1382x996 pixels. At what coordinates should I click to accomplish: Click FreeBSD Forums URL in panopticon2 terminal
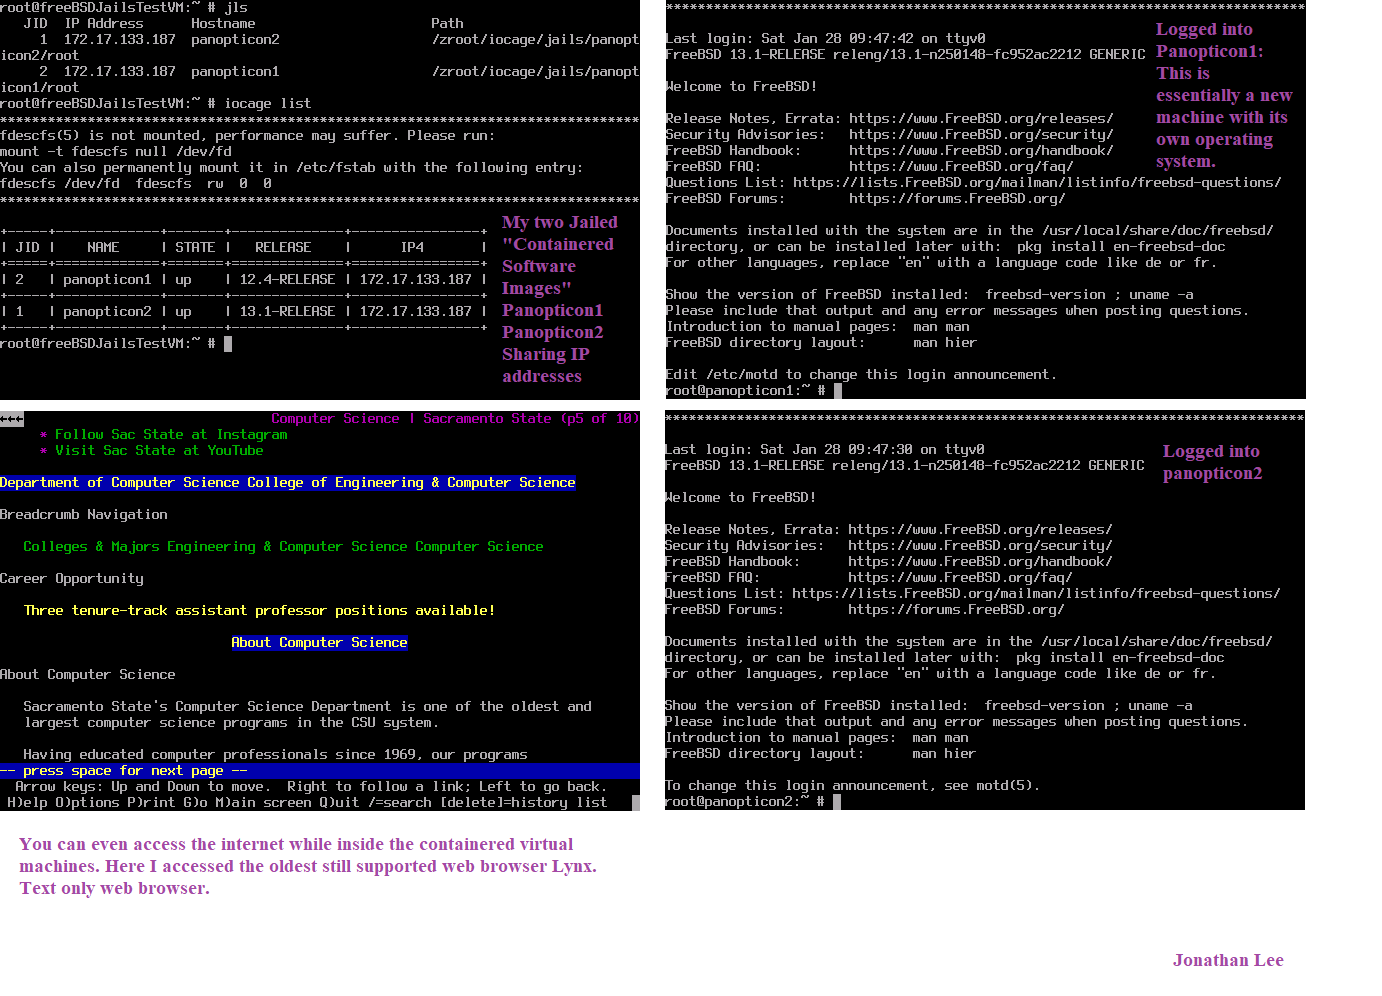coord(955,610)
